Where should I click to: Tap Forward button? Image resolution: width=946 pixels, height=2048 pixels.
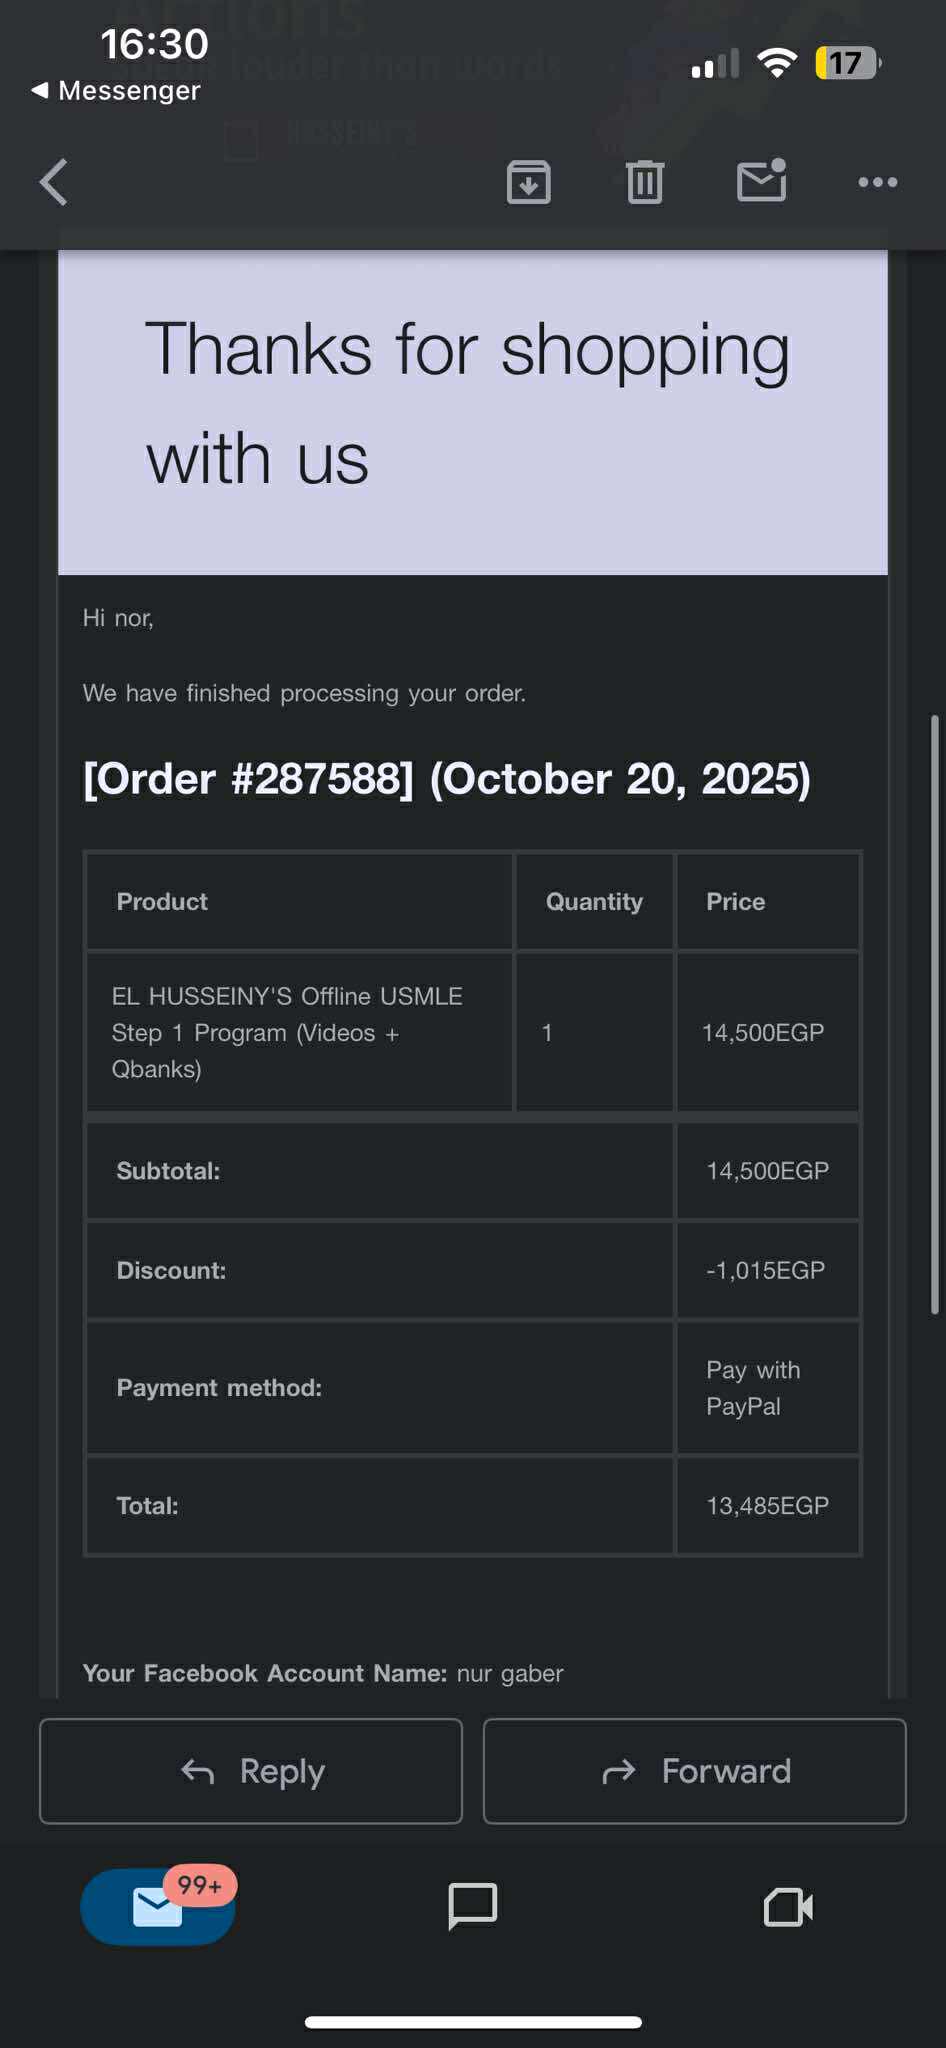[x=694, y=1771]
